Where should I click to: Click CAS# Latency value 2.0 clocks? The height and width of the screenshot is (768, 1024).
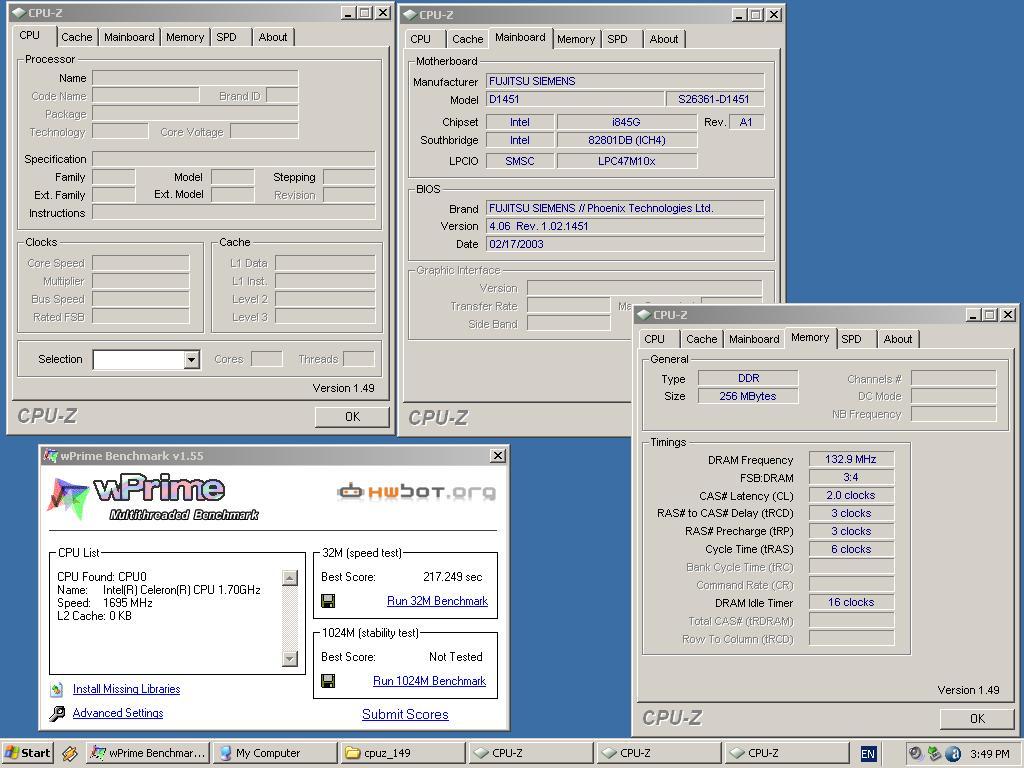(851, 495)
